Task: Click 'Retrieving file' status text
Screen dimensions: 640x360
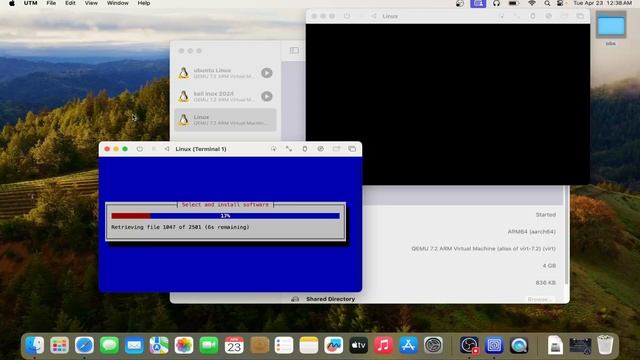Action: [180, 227]
